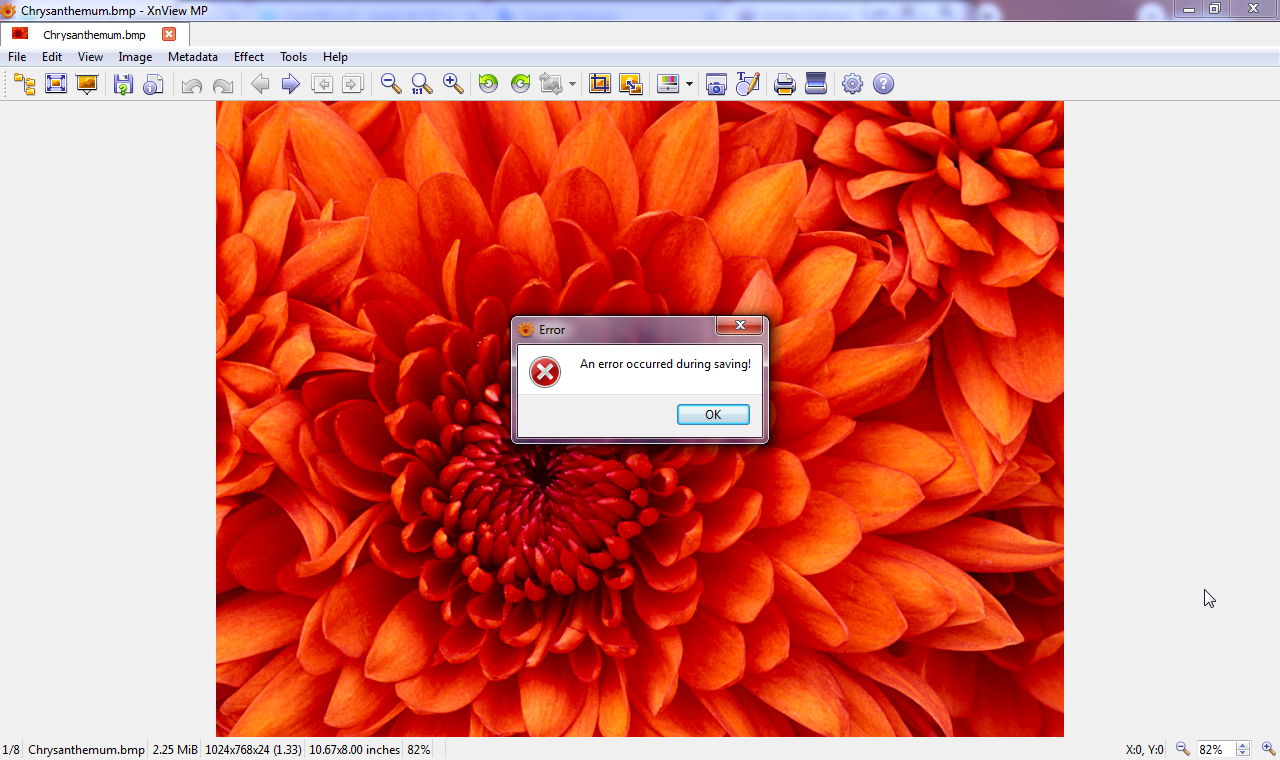Open the folder tree Browser icon
The width and height of the screenshot is (1280, 760).
click(x=25, y=84)
